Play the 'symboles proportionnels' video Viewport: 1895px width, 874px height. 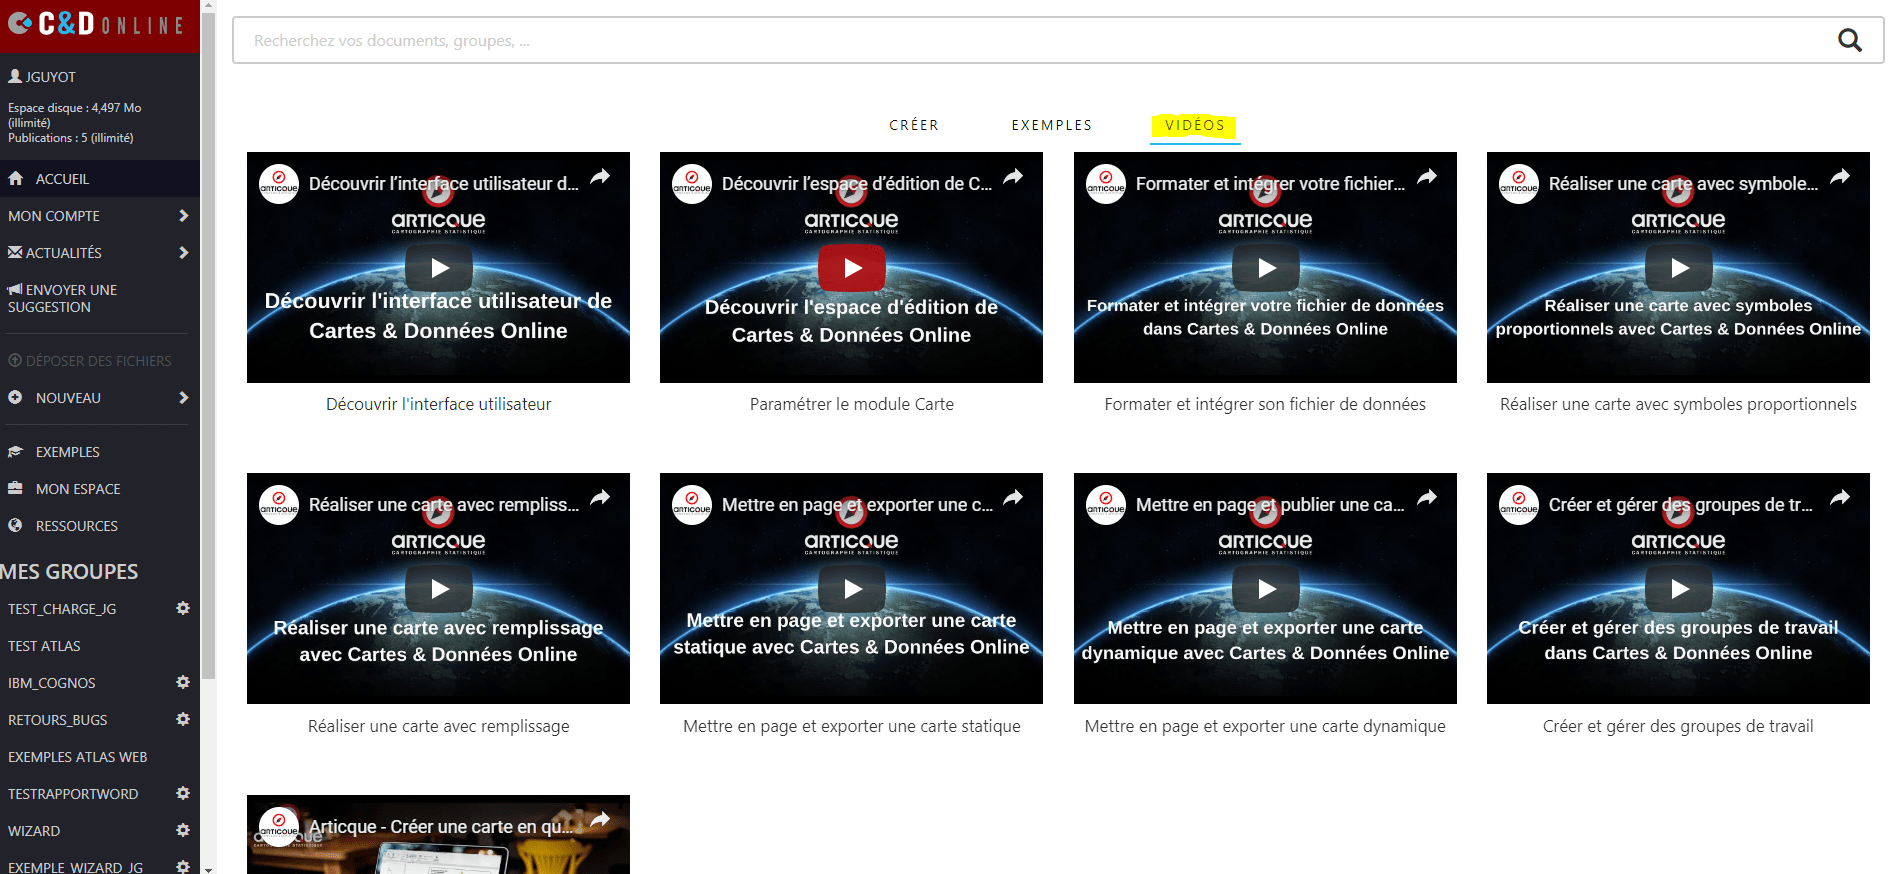click(x=1679, y=267)
